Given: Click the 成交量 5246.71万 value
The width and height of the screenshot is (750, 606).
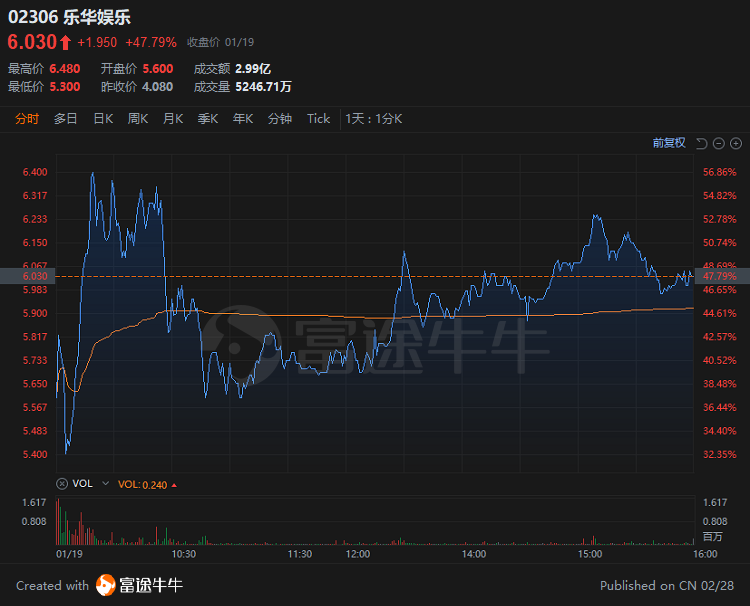Looking at the screenshot, I should [x=263, y=87].
